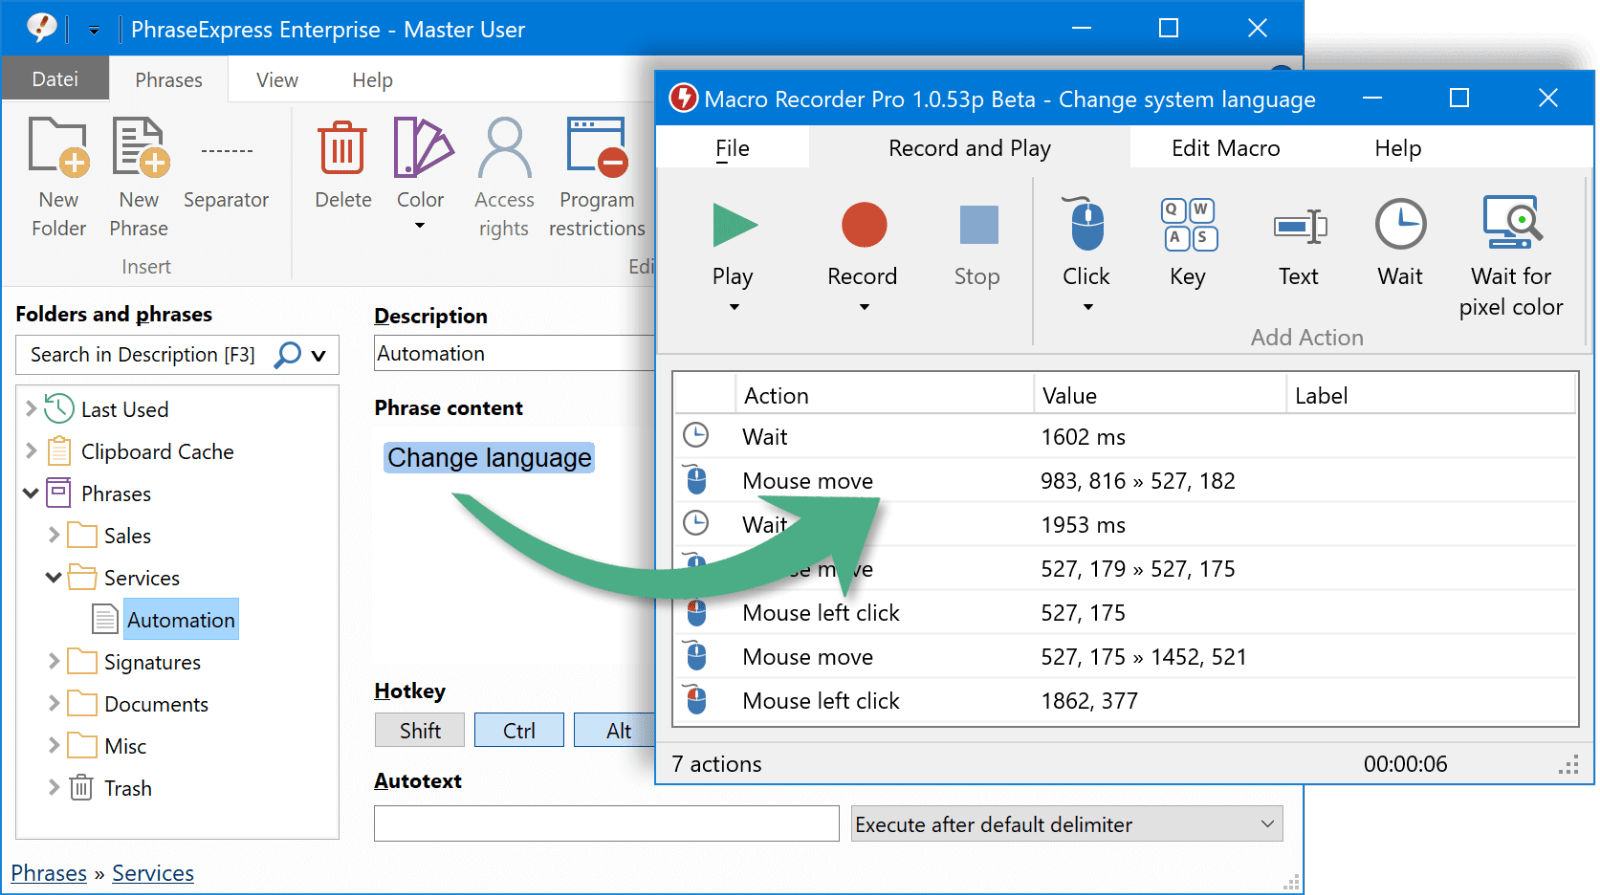Click the Delete trash icon
Image resolution: width=1600 pixels, height=895 pixels.
point(342,148)
